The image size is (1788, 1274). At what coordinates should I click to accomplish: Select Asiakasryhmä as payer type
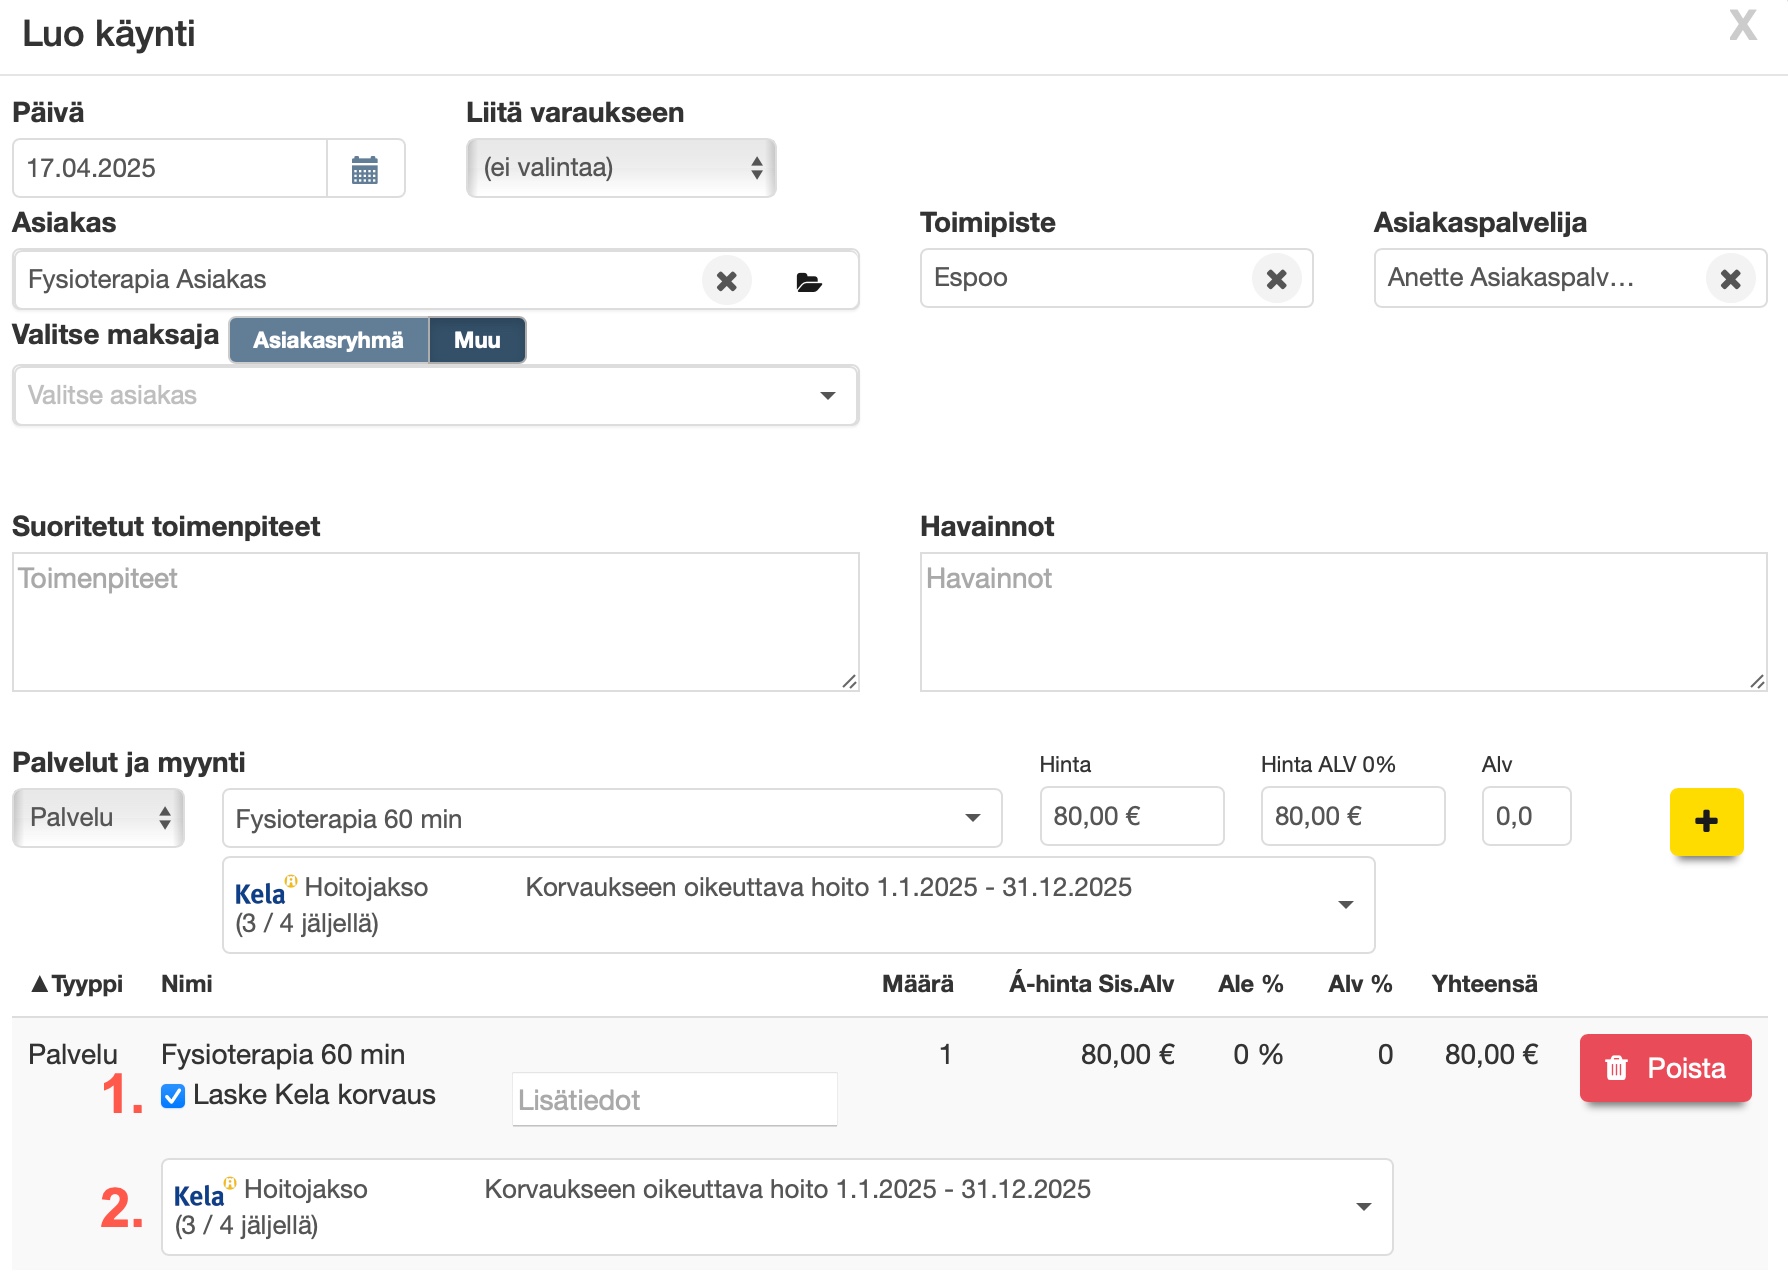(328, 340)
